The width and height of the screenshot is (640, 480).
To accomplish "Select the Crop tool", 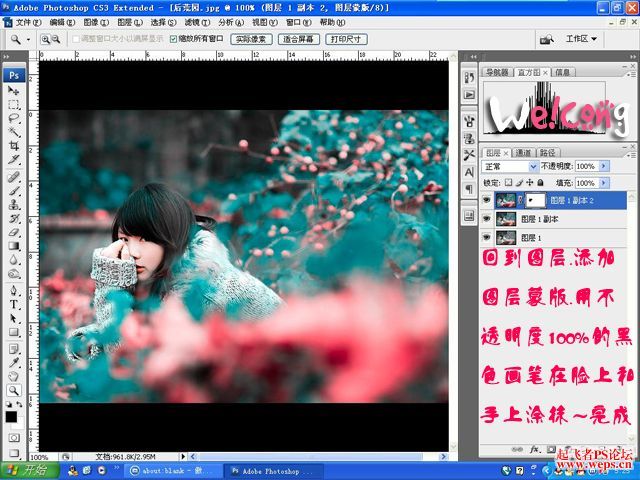I will click(14, 146).
